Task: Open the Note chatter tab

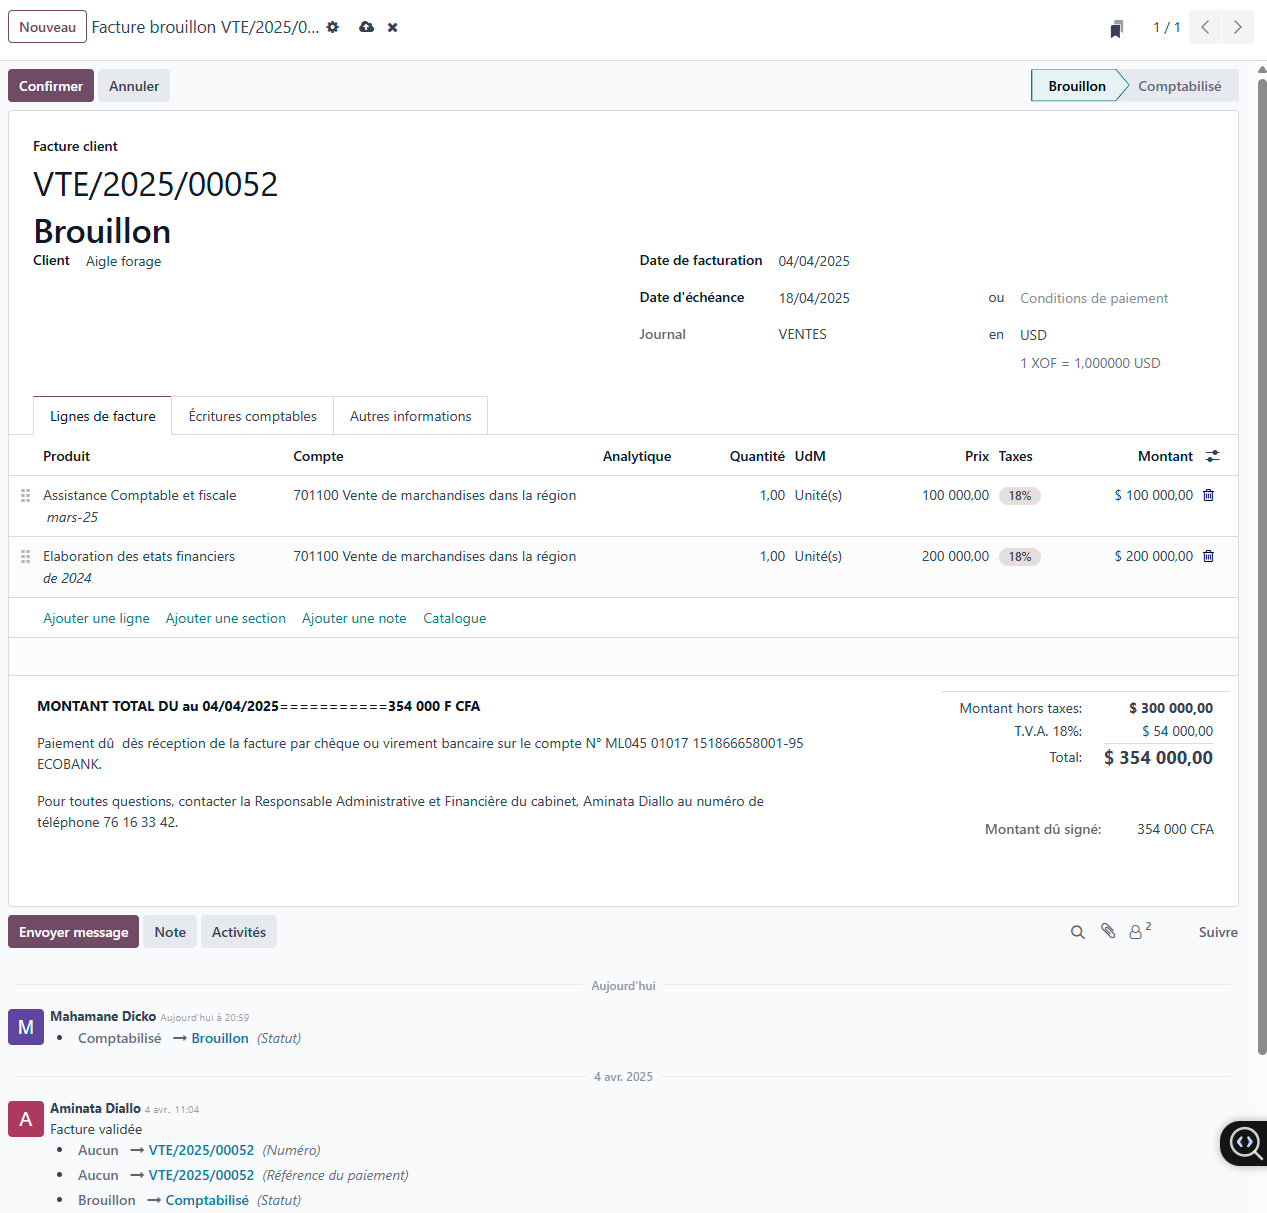Action: 170,932
